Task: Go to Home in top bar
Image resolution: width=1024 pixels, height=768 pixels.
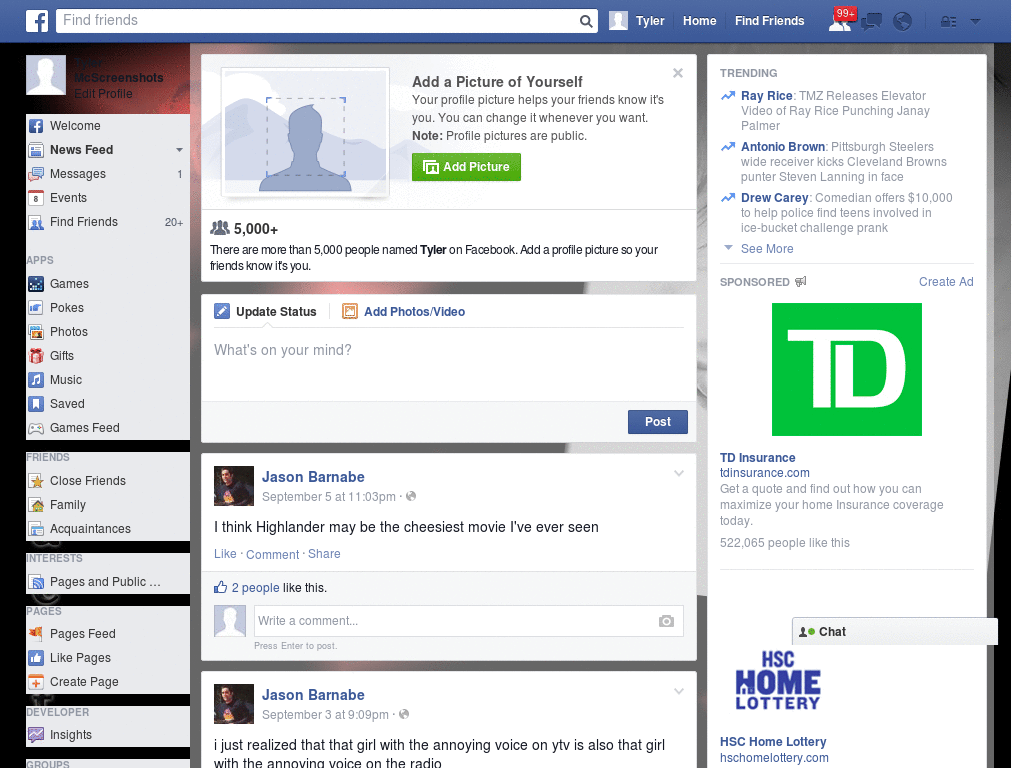Action: (x=699, y=21)
